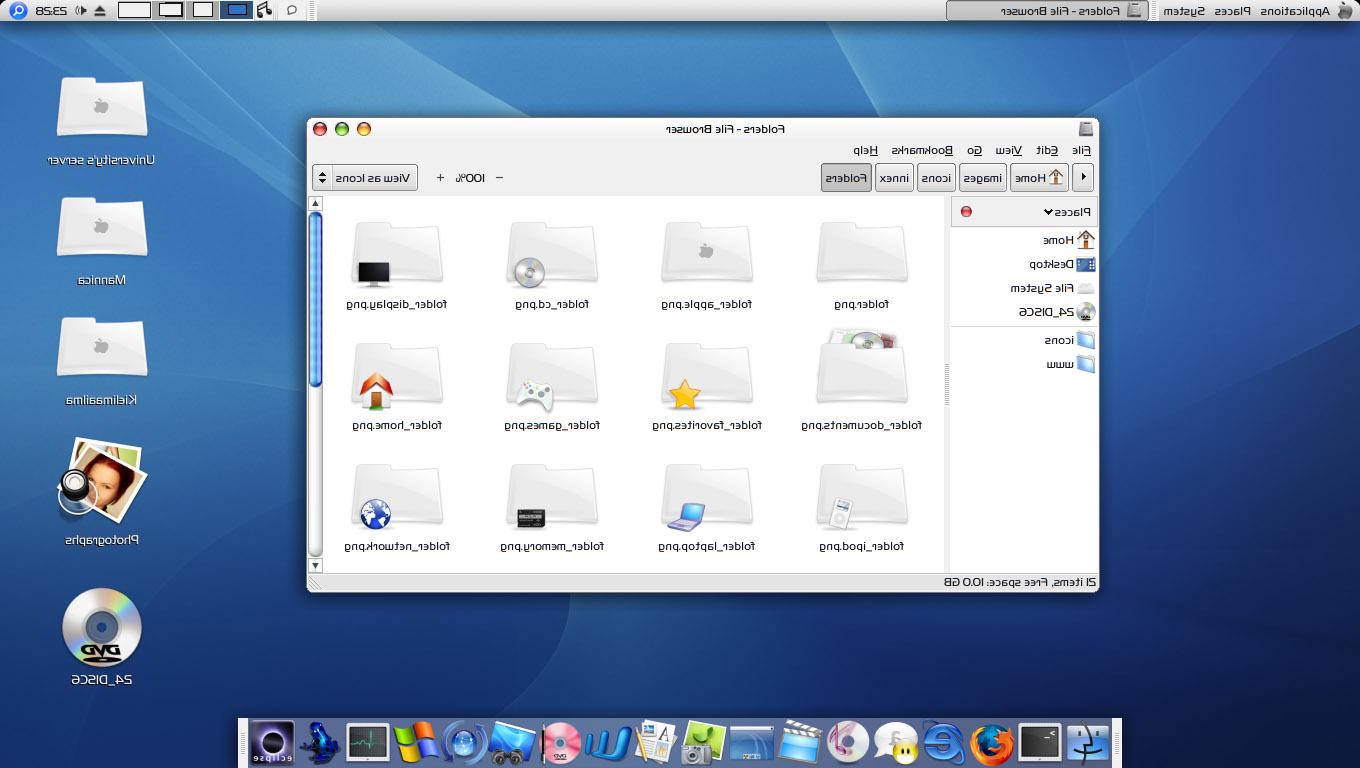Zoom out with the minus button
1360x768 pixels.
(499, 178)
